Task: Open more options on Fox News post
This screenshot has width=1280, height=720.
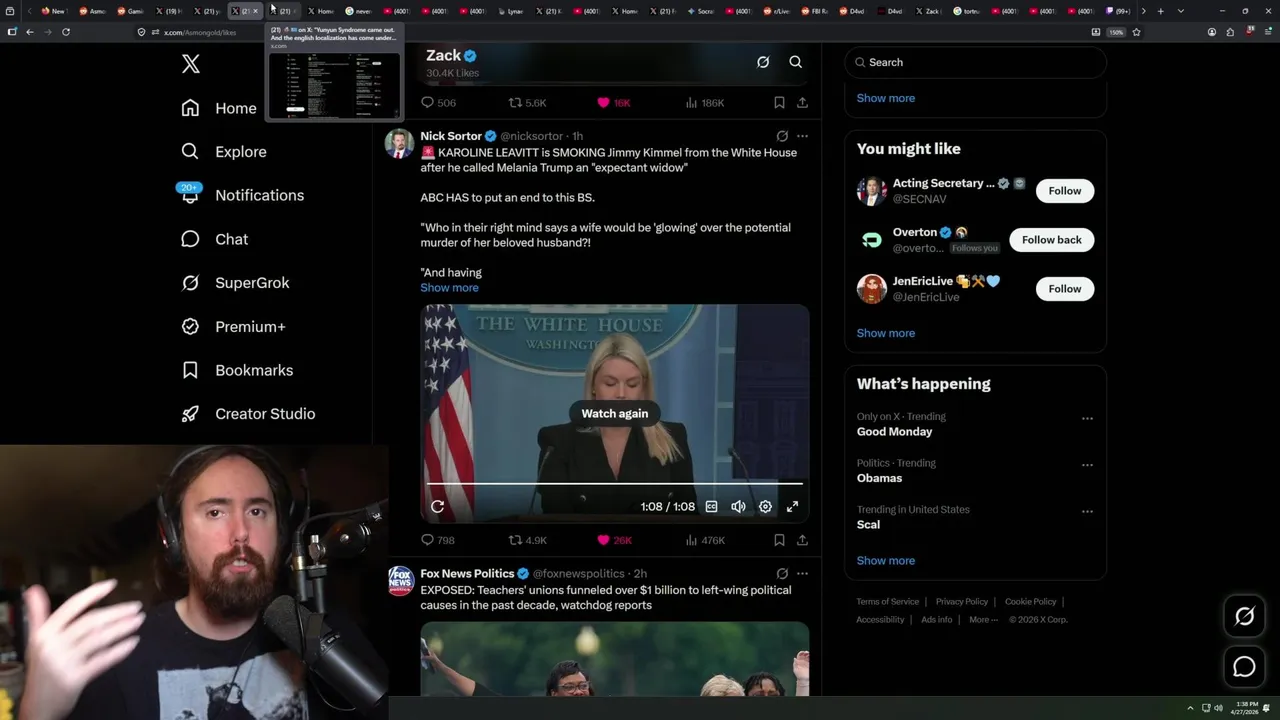Action: click(x=802, y=574)
